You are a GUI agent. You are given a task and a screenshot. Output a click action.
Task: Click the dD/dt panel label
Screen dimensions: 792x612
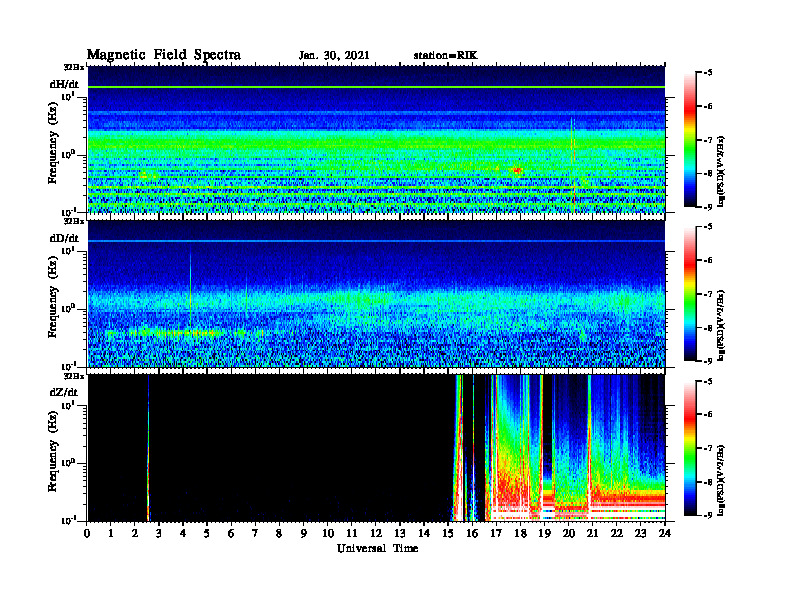coord(64,238)
